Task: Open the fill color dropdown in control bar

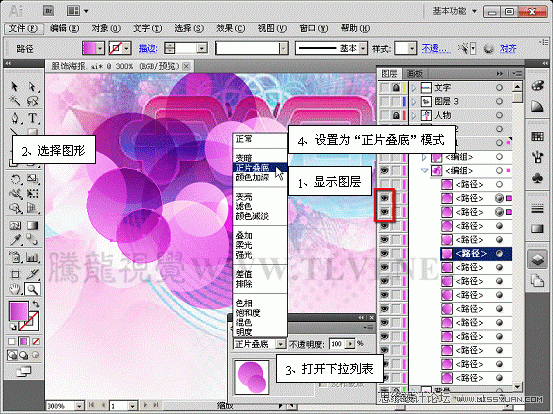Action: click(100, 48)
